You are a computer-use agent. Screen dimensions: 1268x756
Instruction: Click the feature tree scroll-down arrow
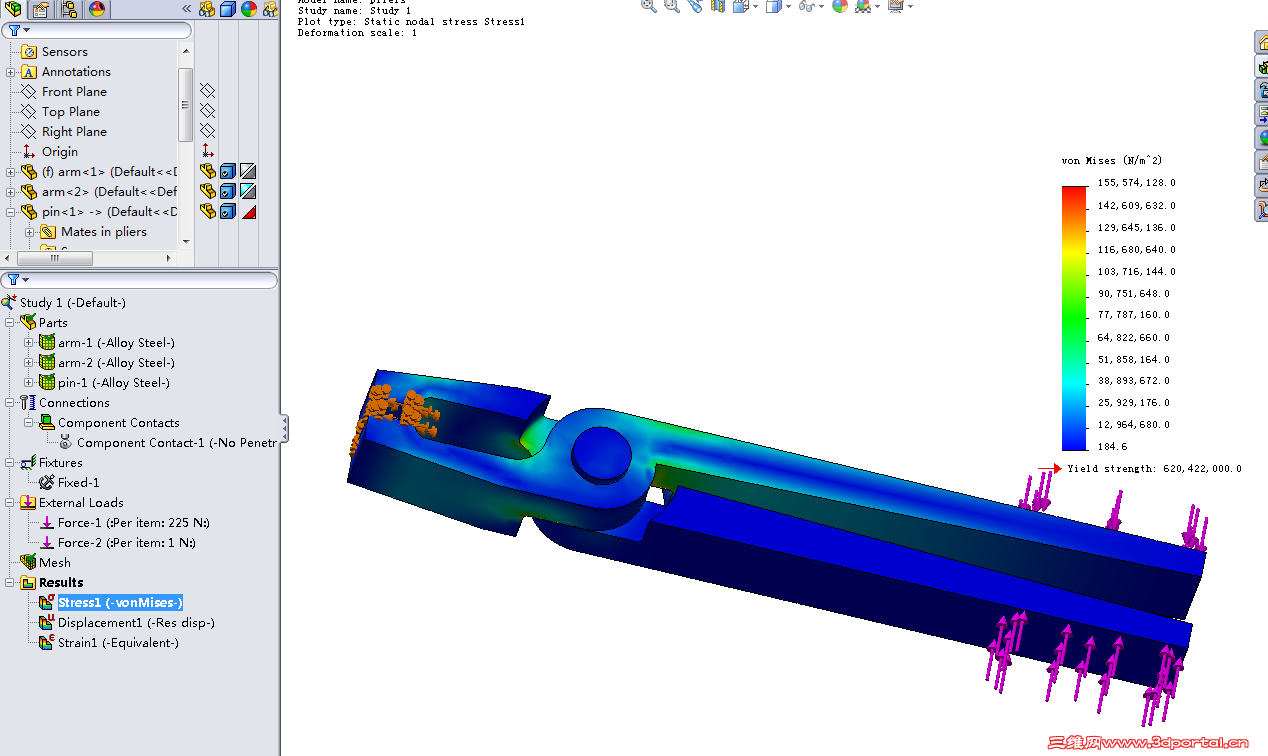pos(185,243)
